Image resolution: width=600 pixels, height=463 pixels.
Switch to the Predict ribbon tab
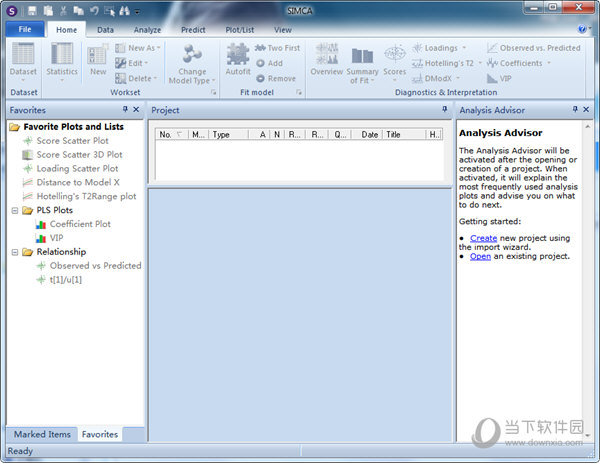point(193,30)
